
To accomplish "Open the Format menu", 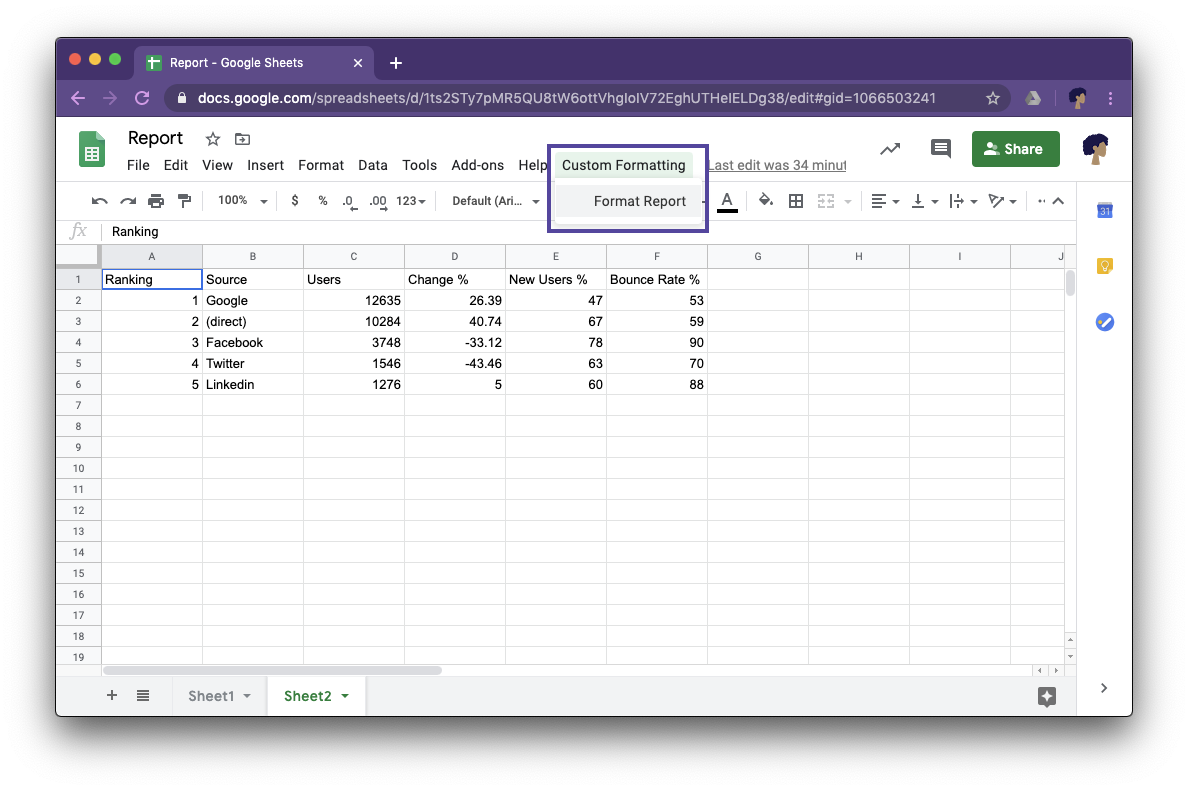I will click(x=320, y=165).
